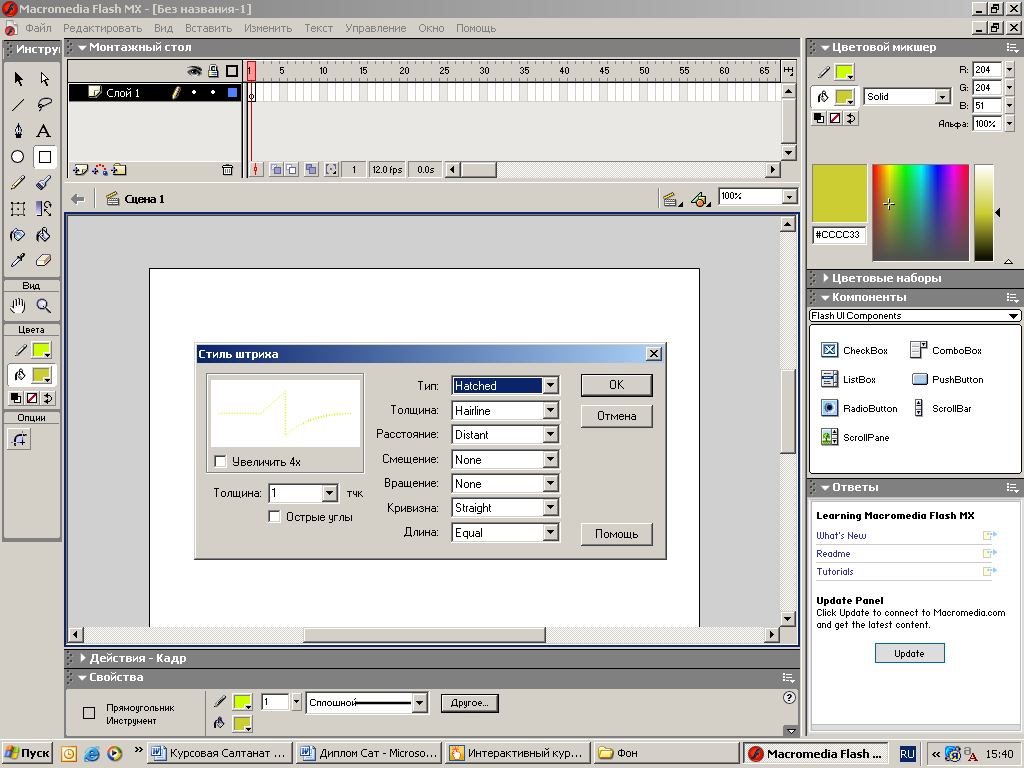Click stroke color swatch in Properties panel
Image resolution: width=1024 pixels, height=768 pixels.
pos(242,702)
